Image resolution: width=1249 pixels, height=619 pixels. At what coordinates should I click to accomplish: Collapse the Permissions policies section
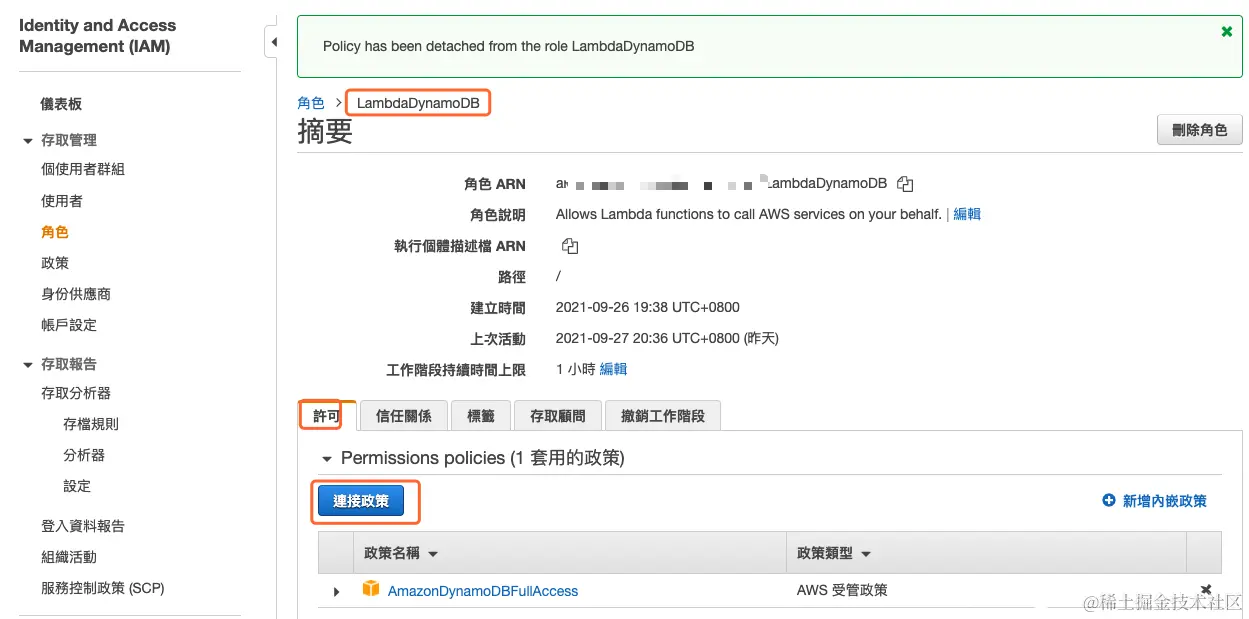tap(326, 459)
